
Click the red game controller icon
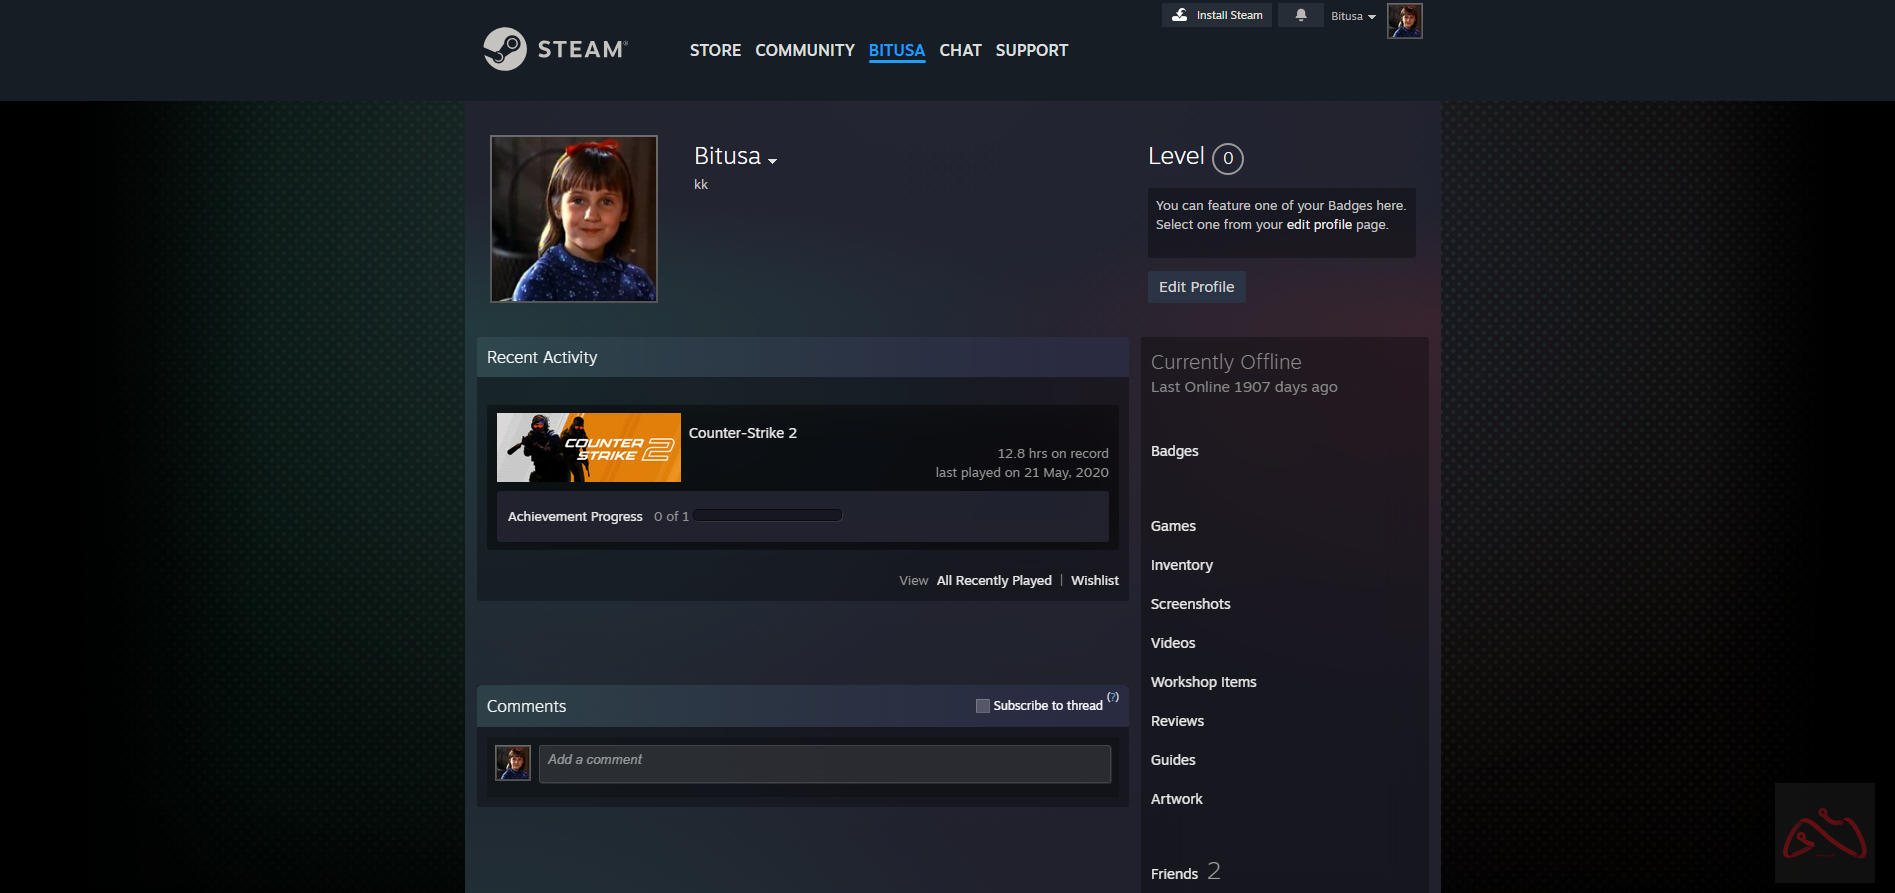[1824, 833]
